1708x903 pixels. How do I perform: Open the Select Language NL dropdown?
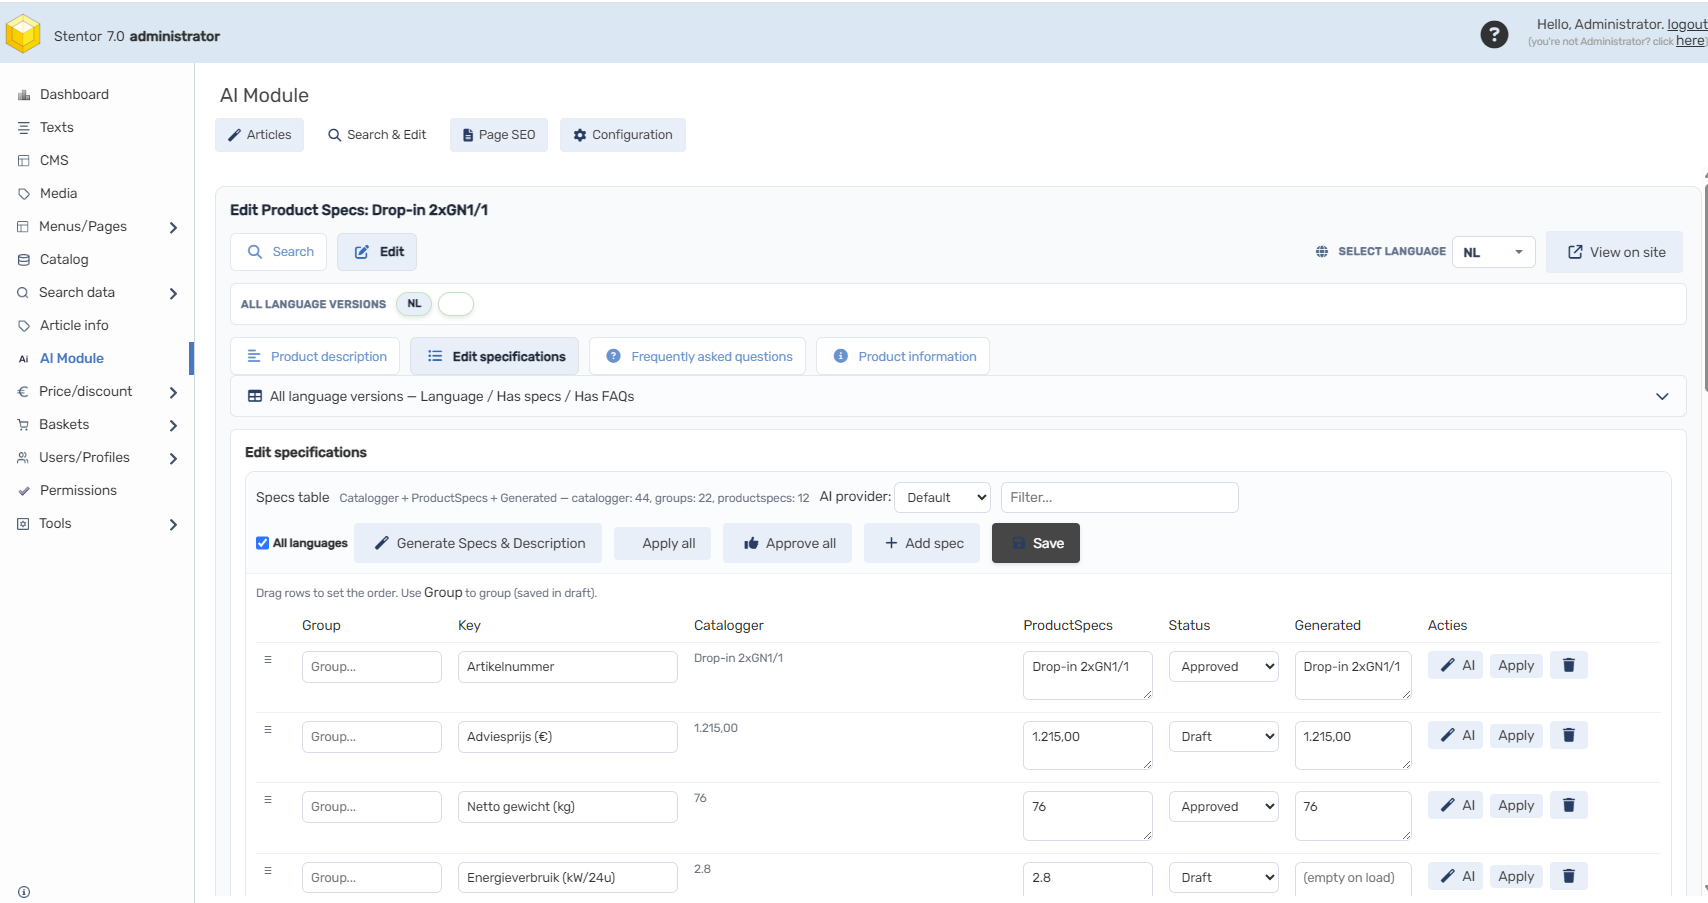click(x=1493, y=252)
